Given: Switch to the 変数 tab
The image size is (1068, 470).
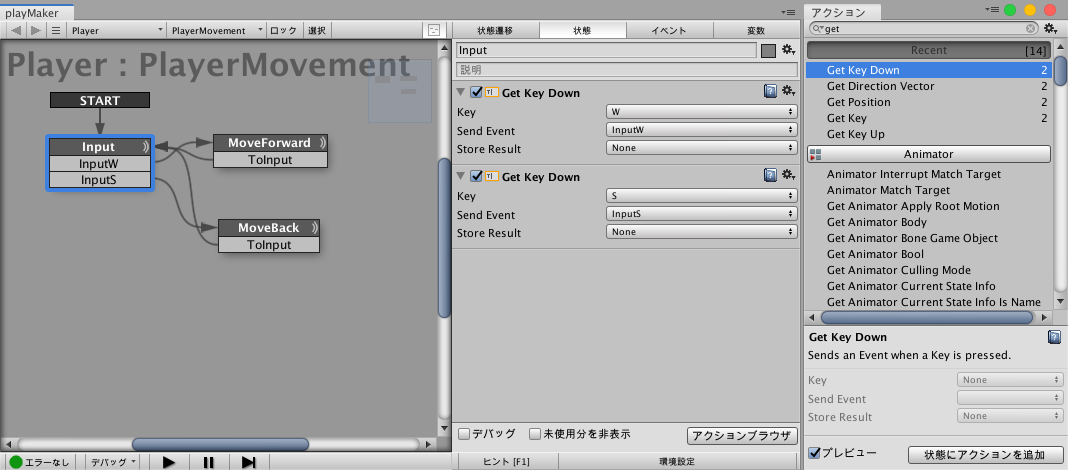Looking at the screenshot, I should pyautogui.click(x=756, y=31).
